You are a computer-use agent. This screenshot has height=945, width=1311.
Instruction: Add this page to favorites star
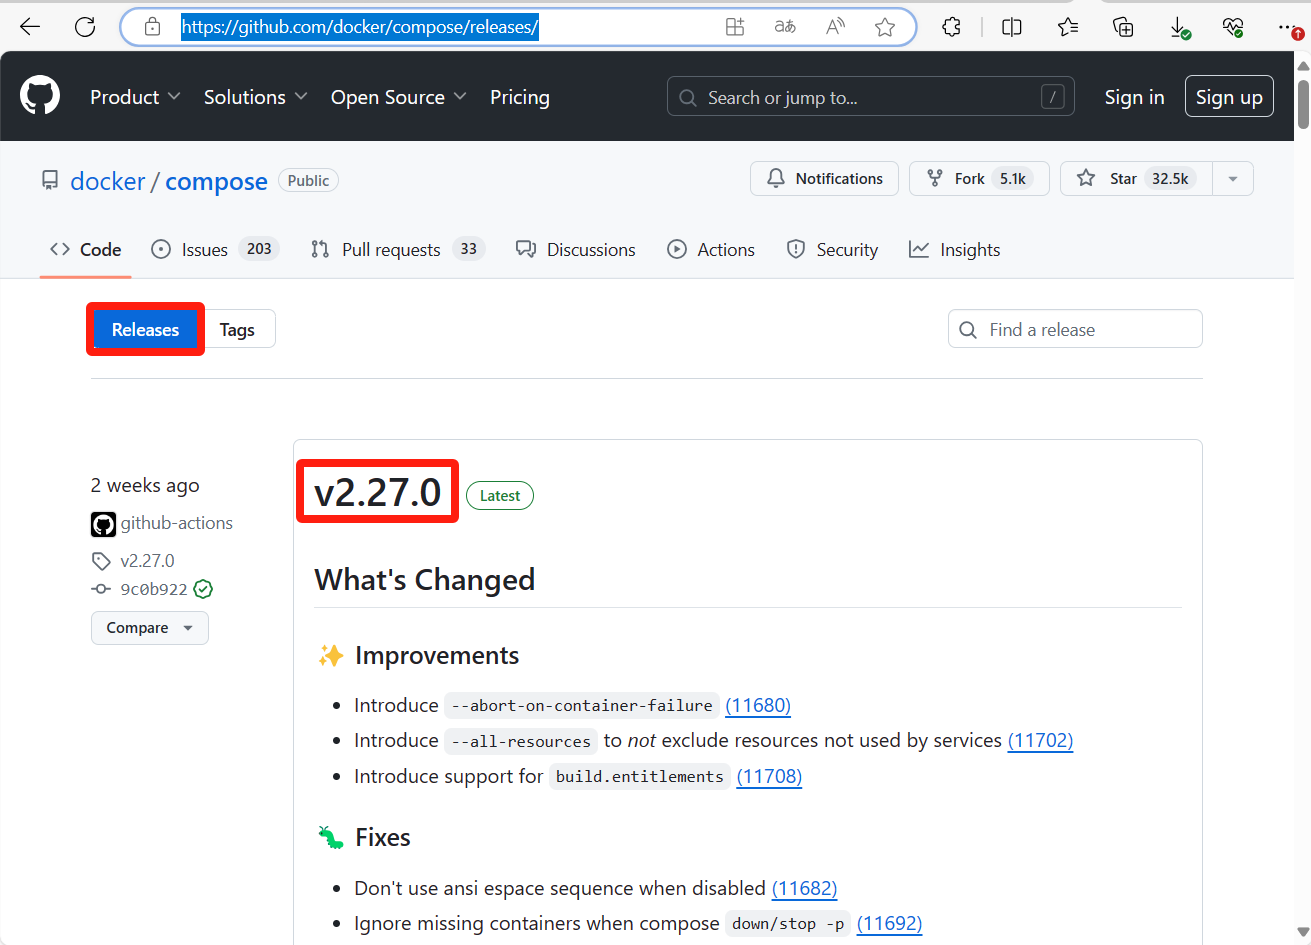(885, 27)
